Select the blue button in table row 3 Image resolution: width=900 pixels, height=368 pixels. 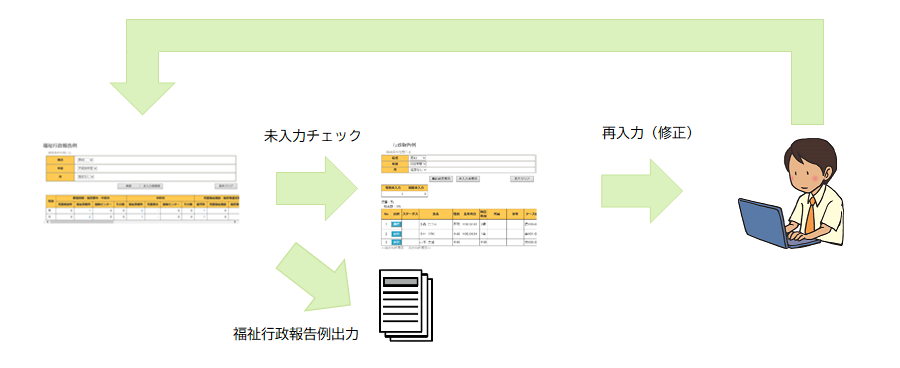click(x=396, y=243)
